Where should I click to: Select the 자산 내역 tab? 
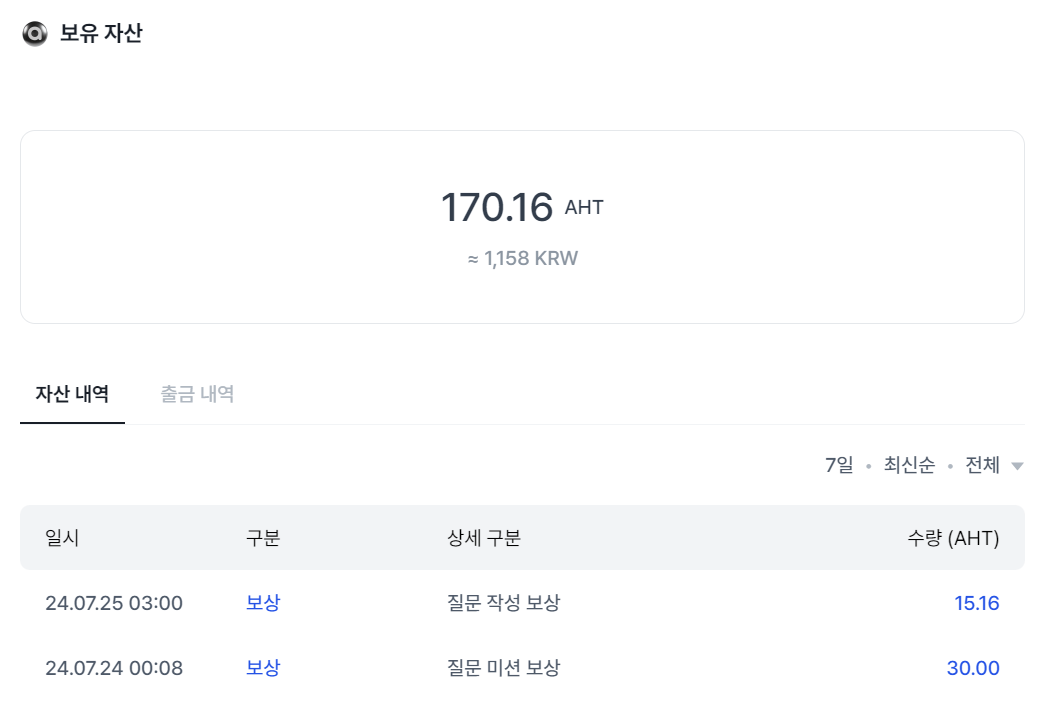(x=71, y=394)
